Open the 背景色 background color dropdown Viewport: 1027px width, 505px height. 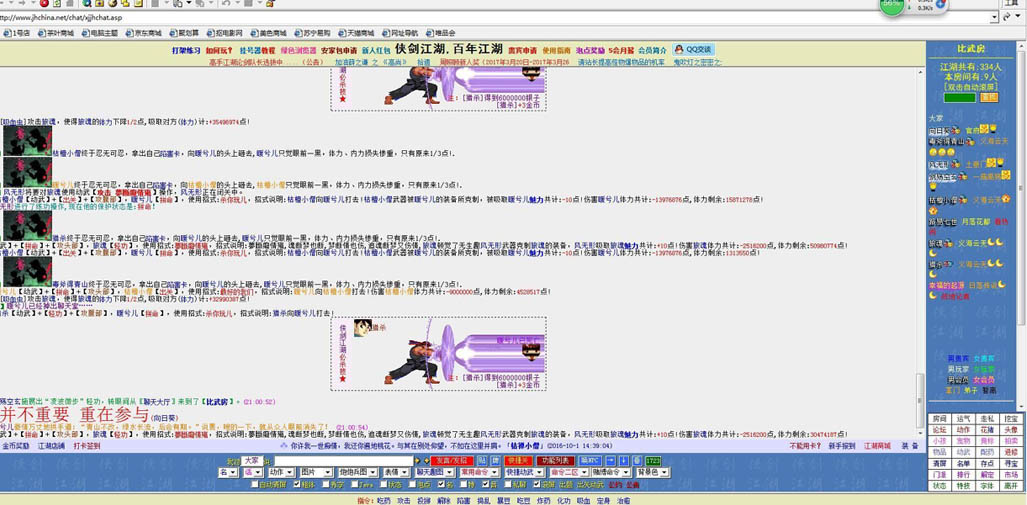coord(652,472)
